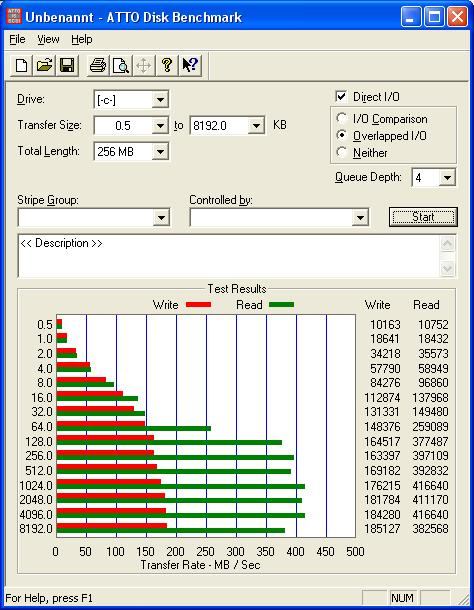Click the 32.0 transfer size row label
Viewport: 474px width, 610px height.
[42, 412]
